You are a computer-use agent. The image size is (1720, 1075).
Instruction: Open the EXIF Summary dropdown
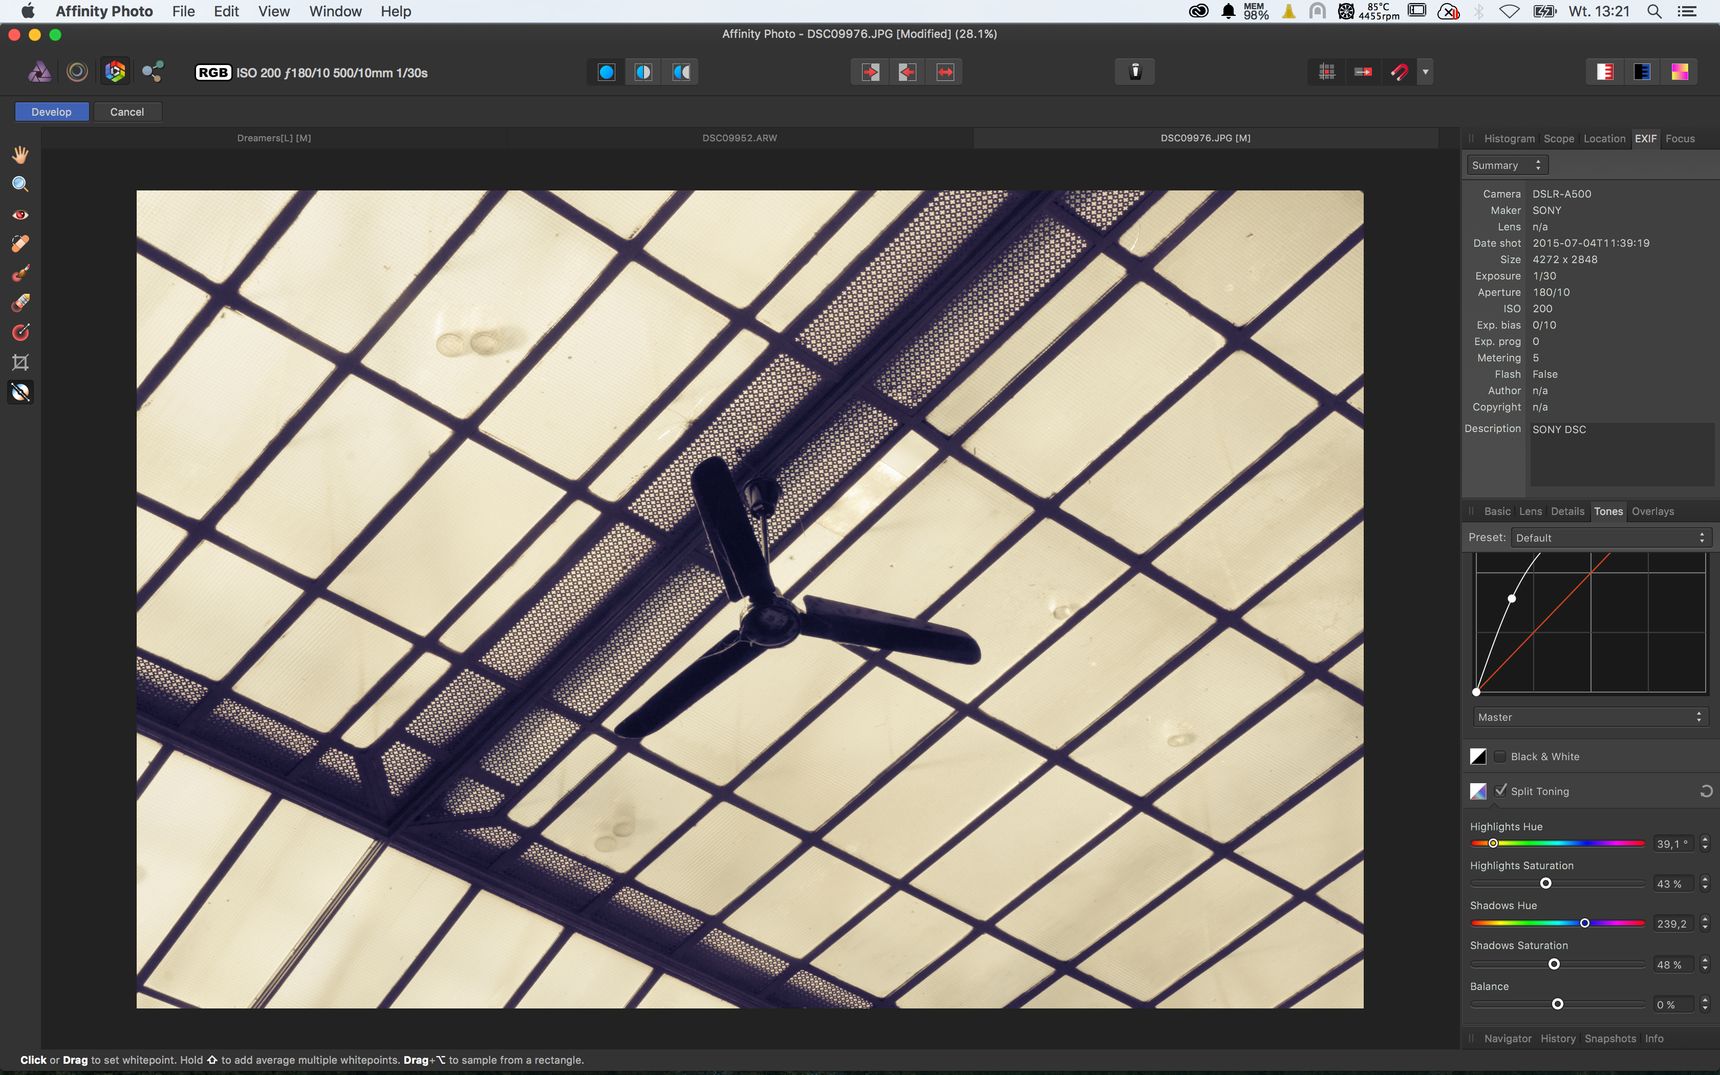1507,165
